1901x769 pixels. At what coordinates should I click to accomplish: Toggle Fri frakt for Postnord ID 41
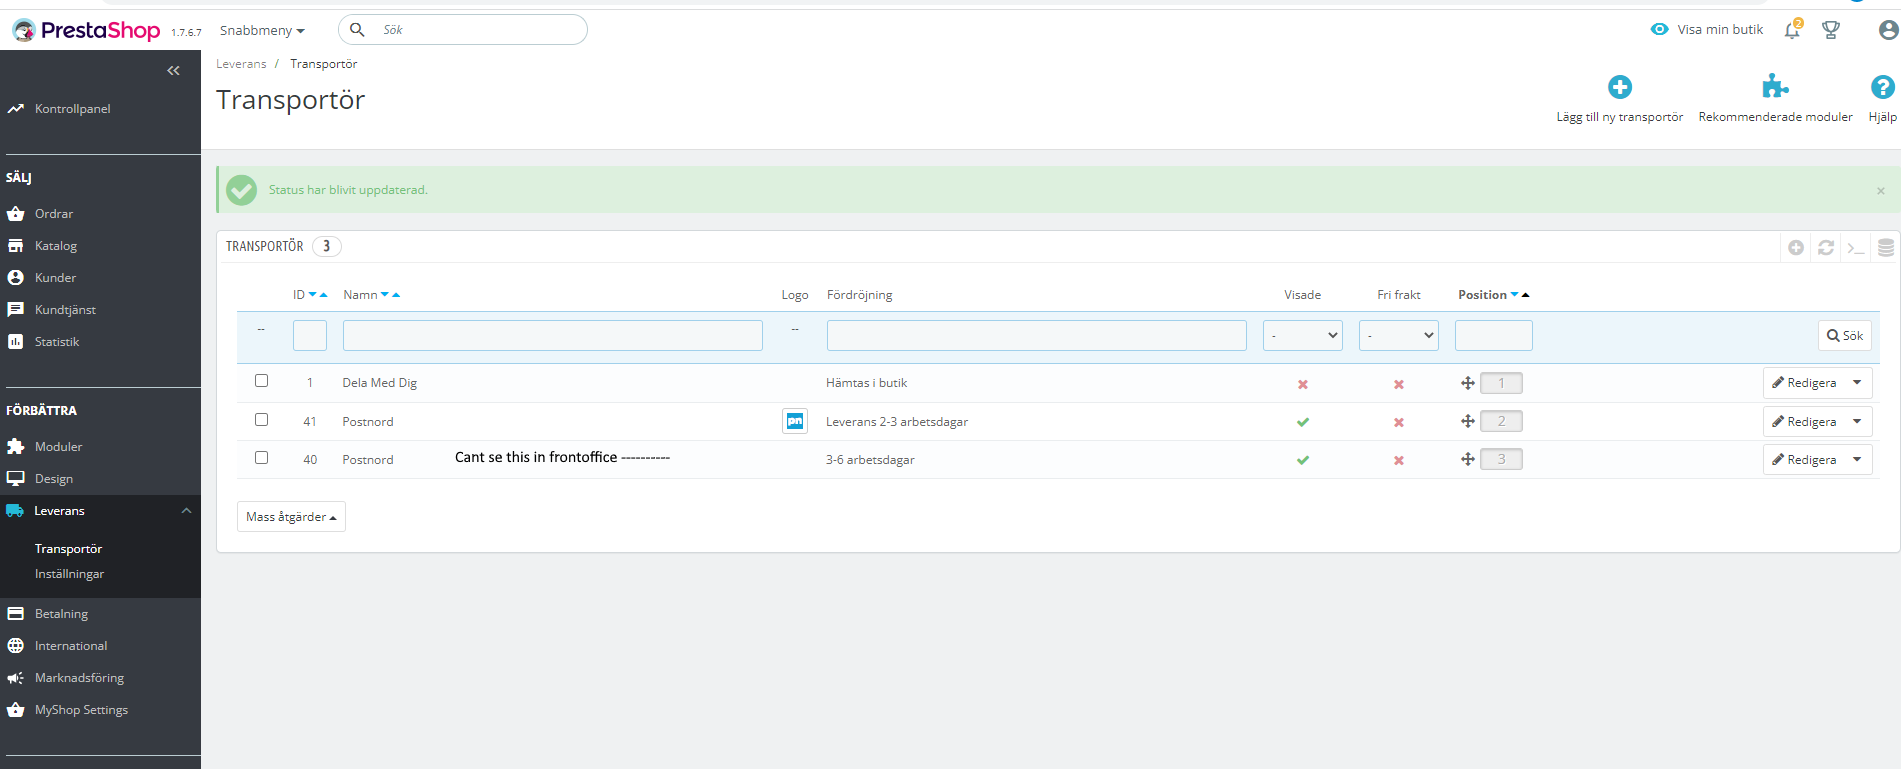point(1399,422)
